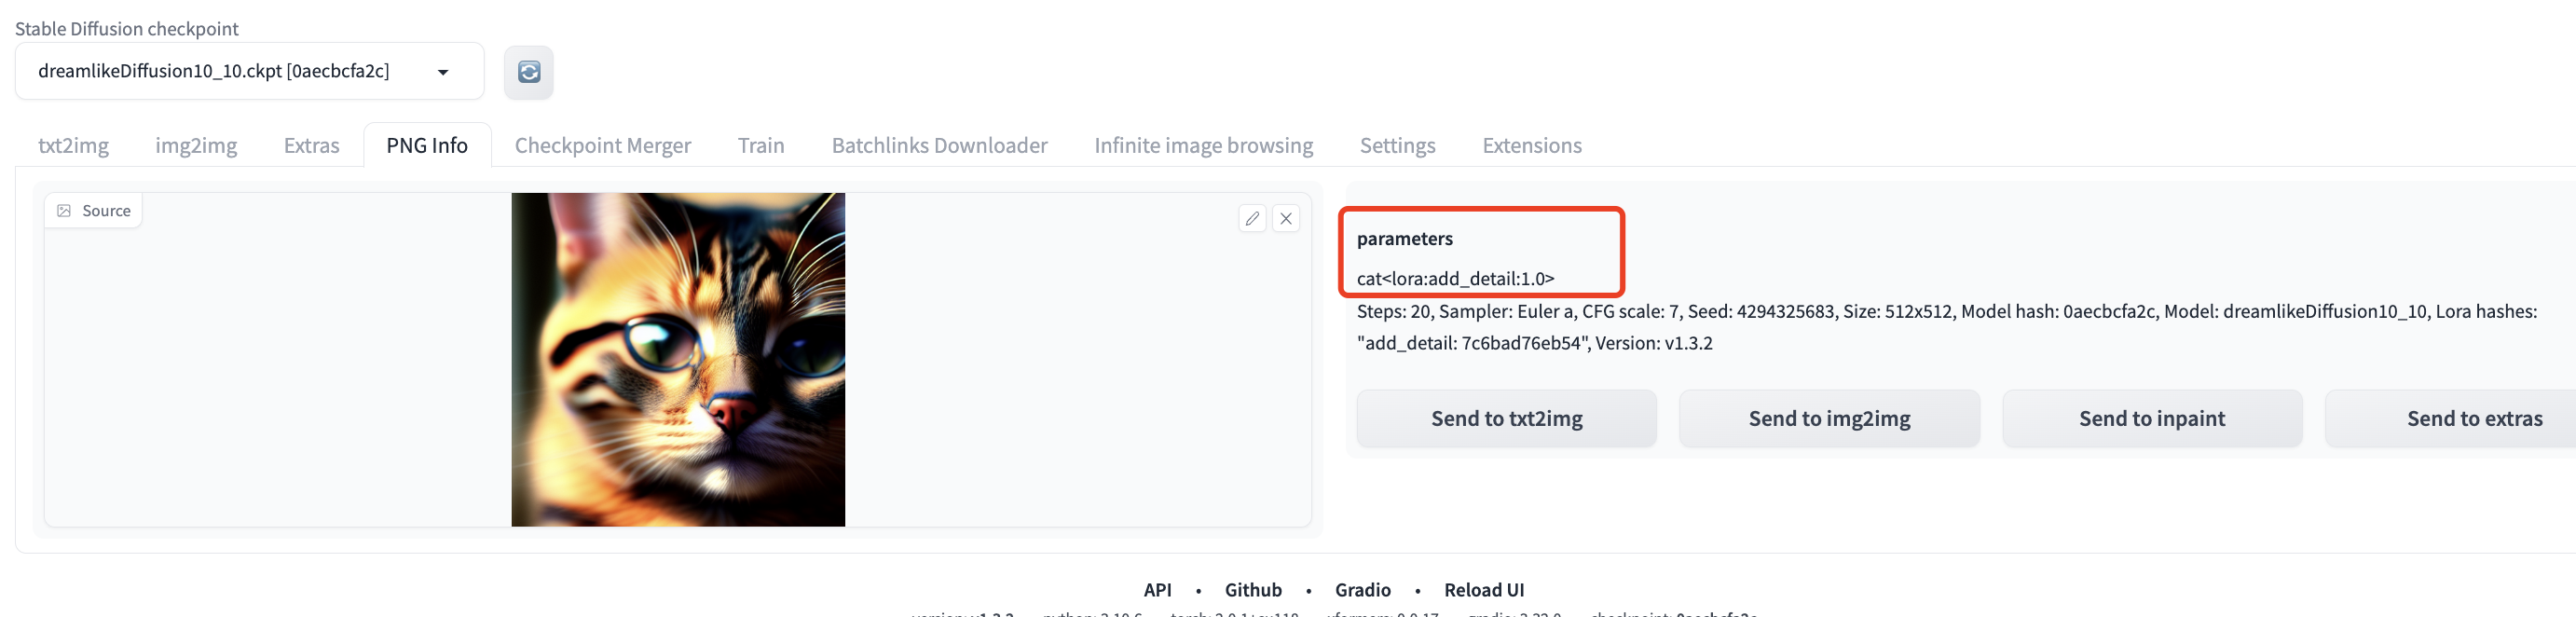Screen dimensions: 2576x617
Task: Click the Source image label icon
Action: coord(64,211)
